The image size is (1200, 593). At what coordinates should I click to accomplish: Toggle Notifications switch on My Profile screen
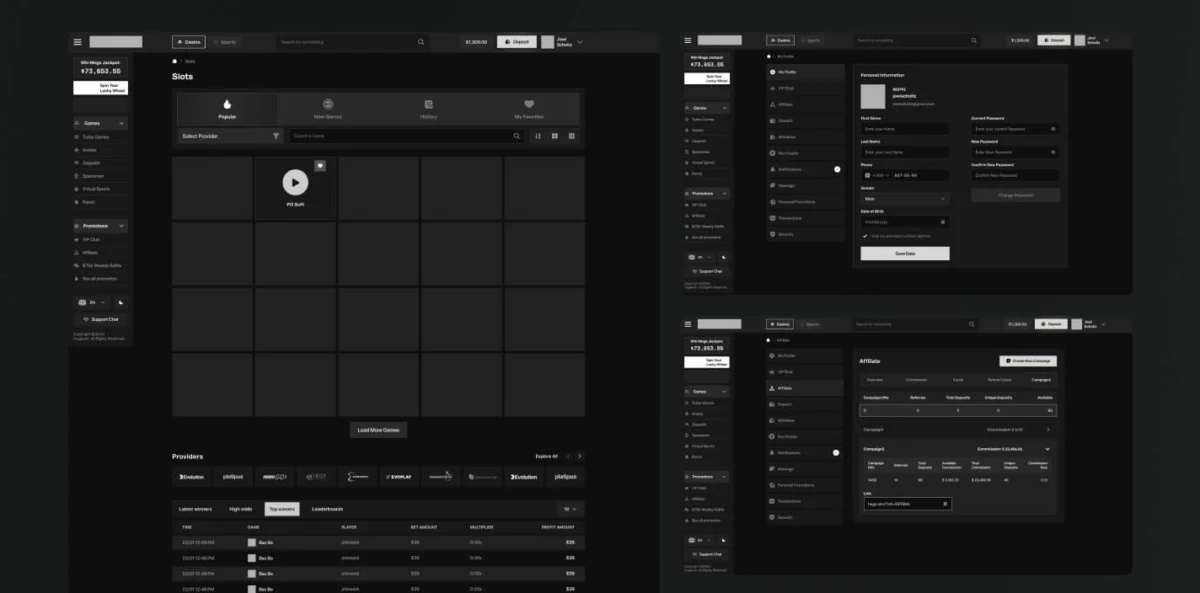click(x=837, y=169)
